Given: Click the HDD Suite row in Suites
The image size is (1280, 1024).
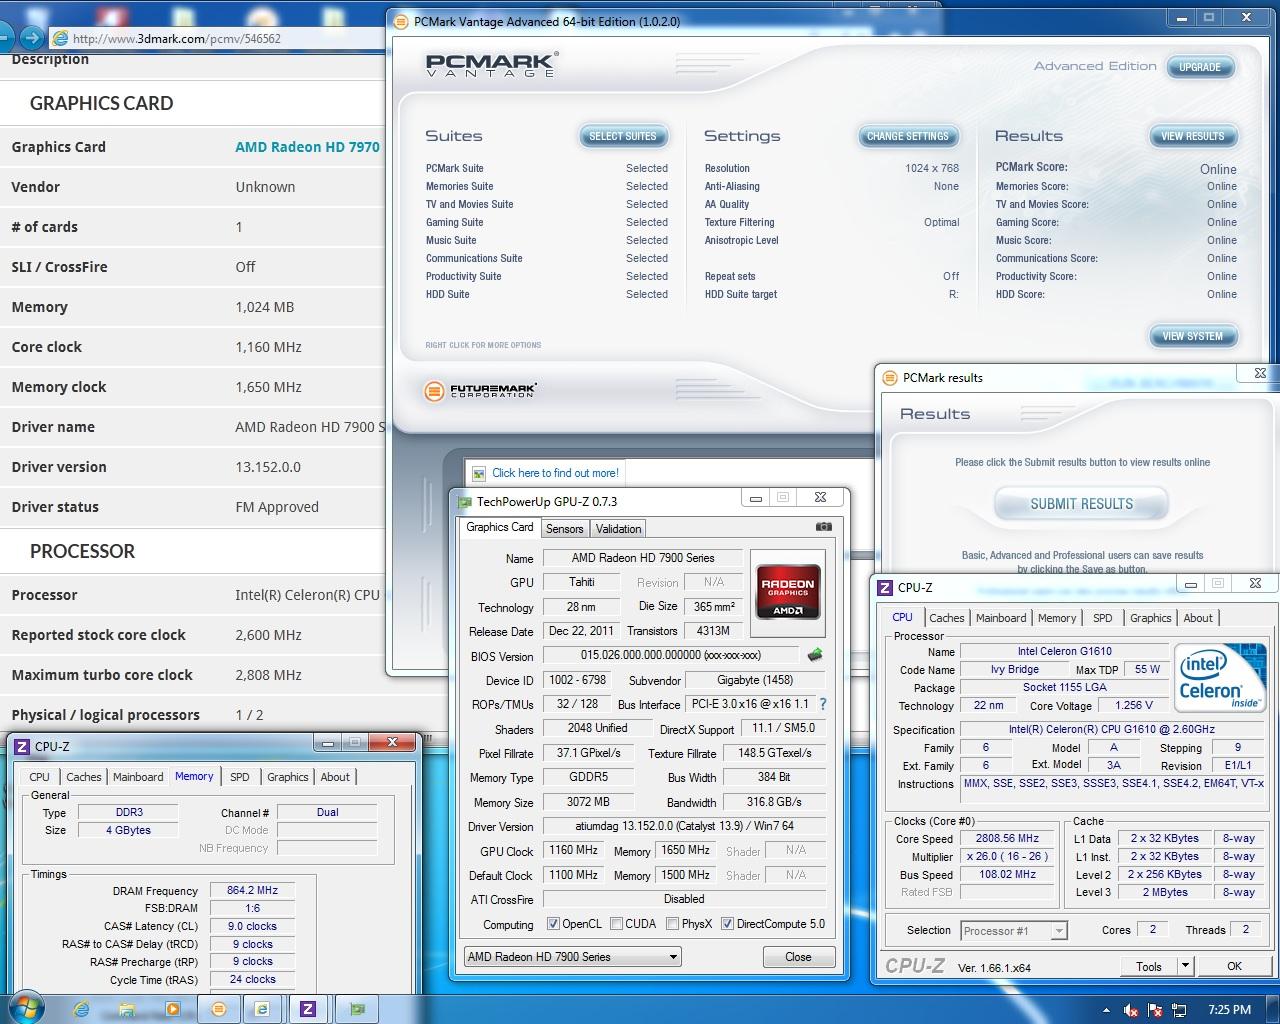Looking at the screenshot, I should click(x=546, y=294).
